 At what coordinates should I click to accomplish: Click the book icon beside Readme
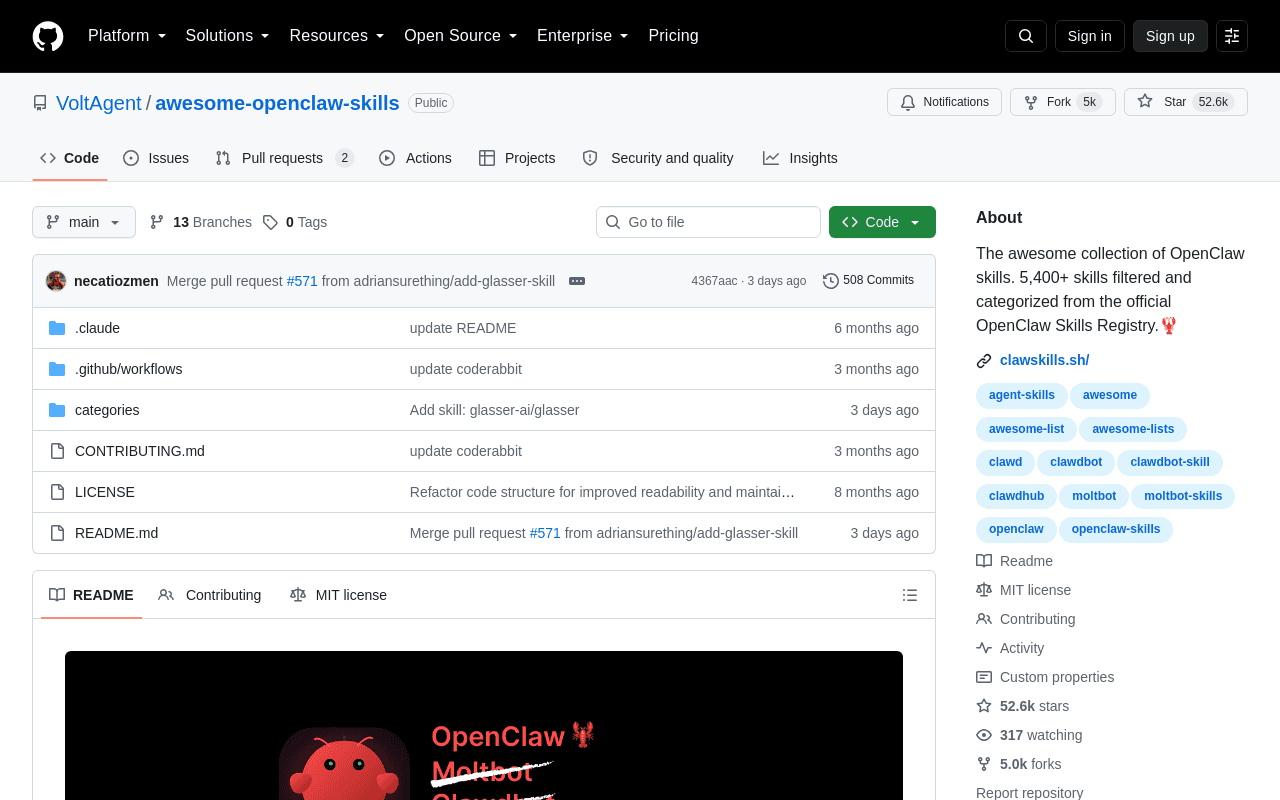tap(984, 561)
